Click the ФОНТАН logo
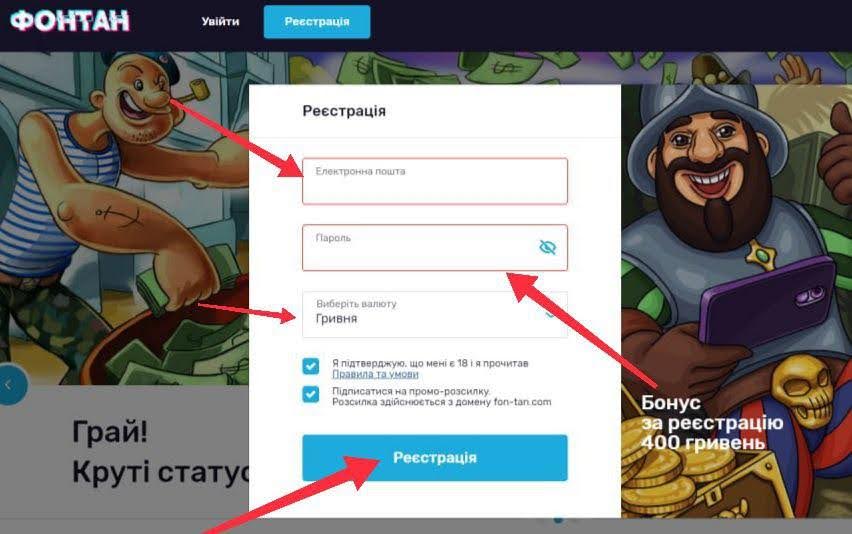The image size is (852, 534). pyautogui.click(x=70, y=21)
